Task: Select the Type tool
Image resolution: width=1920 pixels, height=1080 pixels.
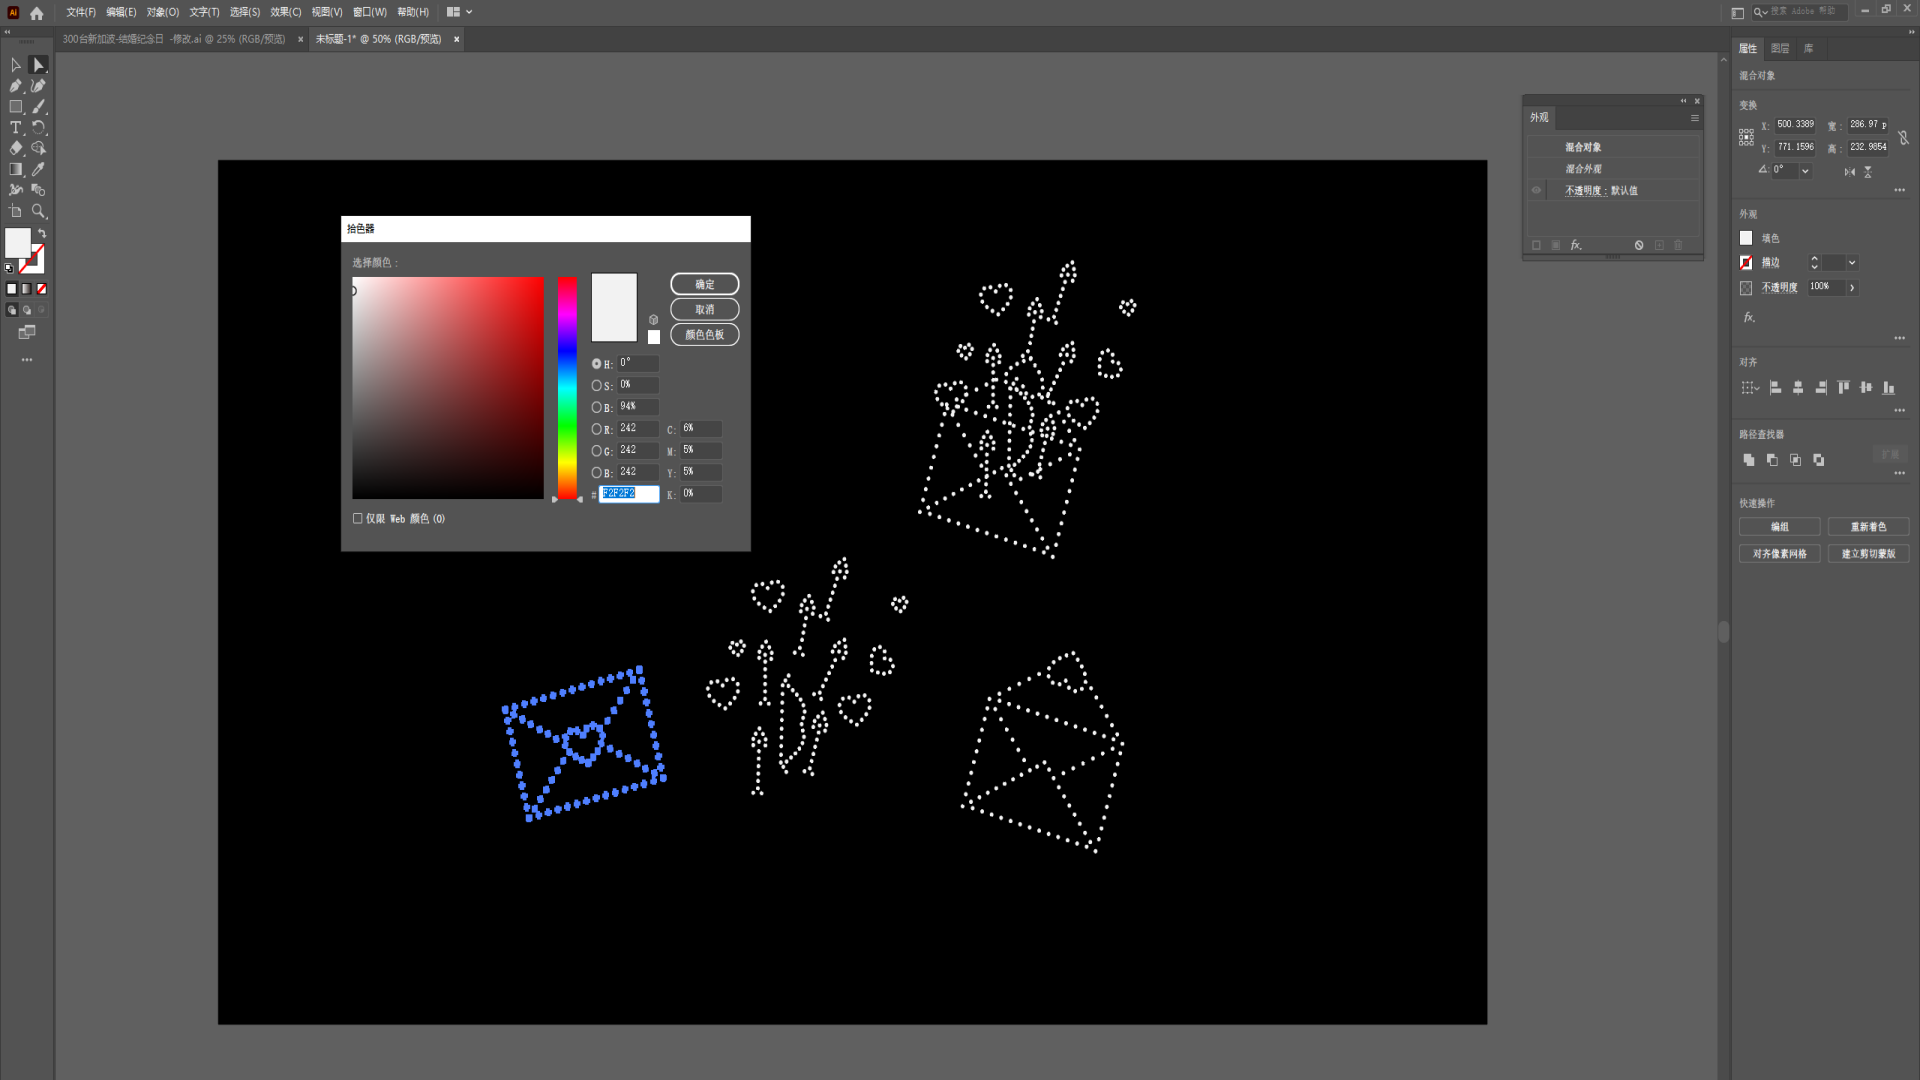Action: 16,128
